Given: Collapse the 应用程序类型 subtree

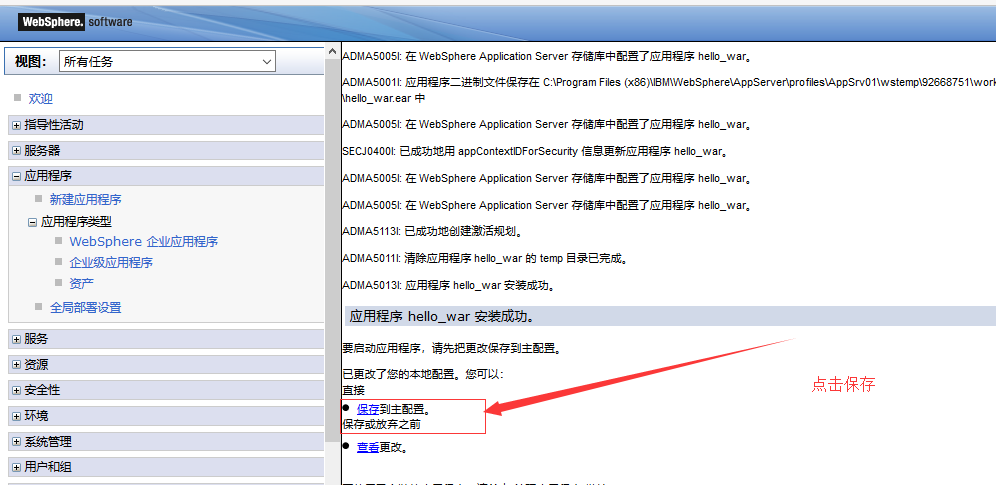Looking at the screenshot, I should click(x=33, y=222).
